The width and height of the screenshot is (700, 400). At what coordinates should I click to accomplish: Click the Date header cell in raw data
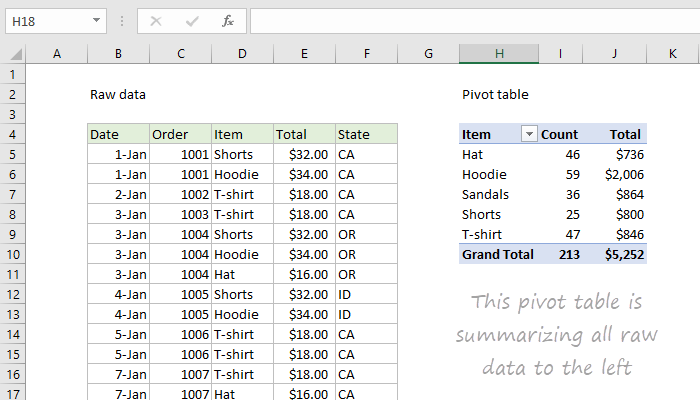coord(118,134)
